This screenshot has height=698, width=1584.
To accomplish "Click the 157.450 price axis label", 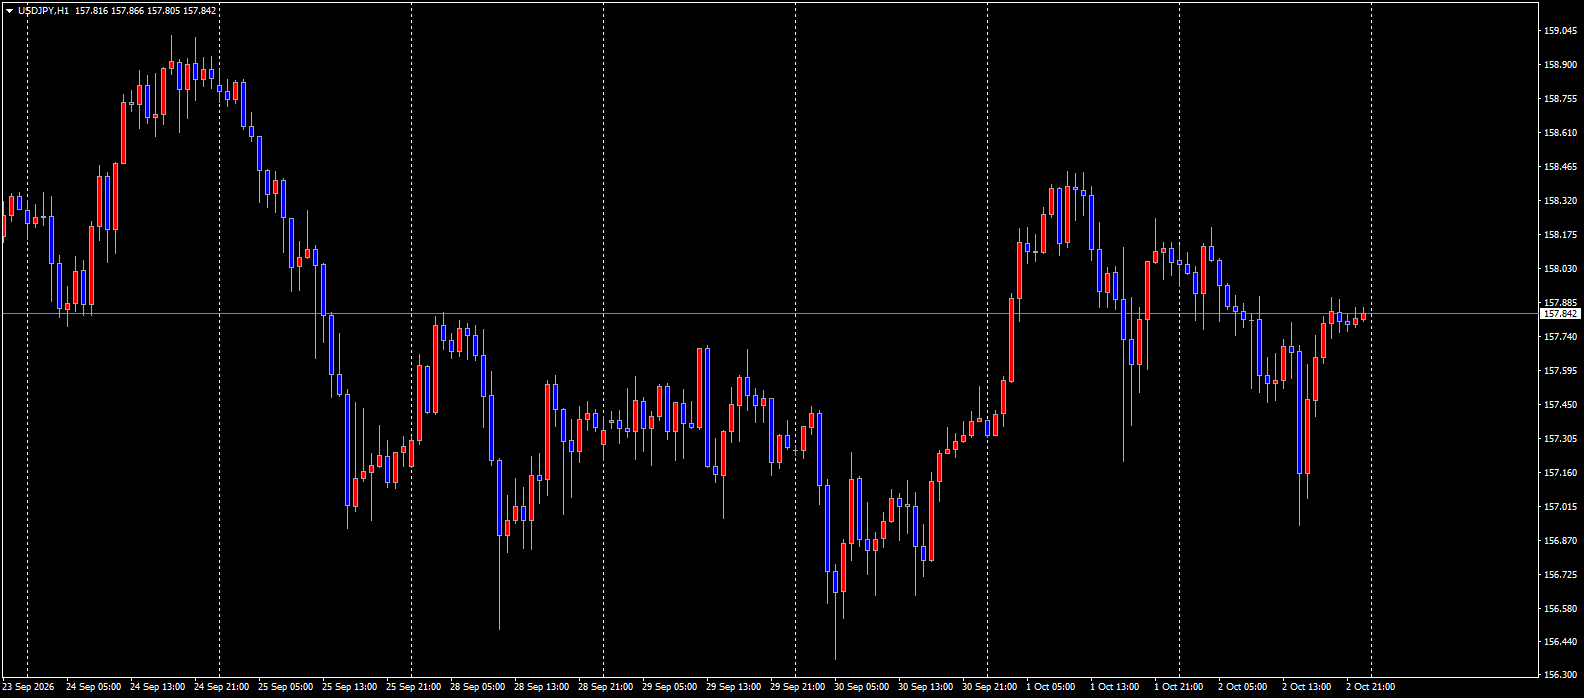I will tap(1561, 405).
